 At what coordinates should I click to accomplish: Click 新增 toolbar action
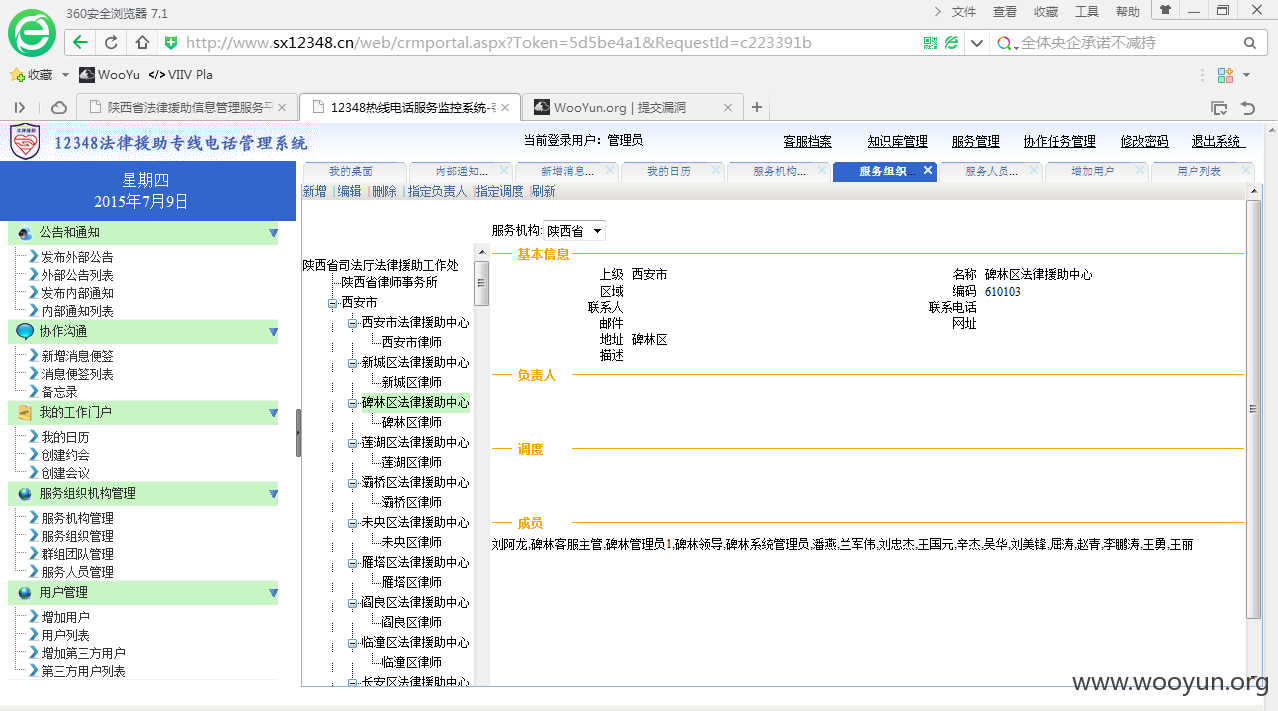[x=315, y=191]
